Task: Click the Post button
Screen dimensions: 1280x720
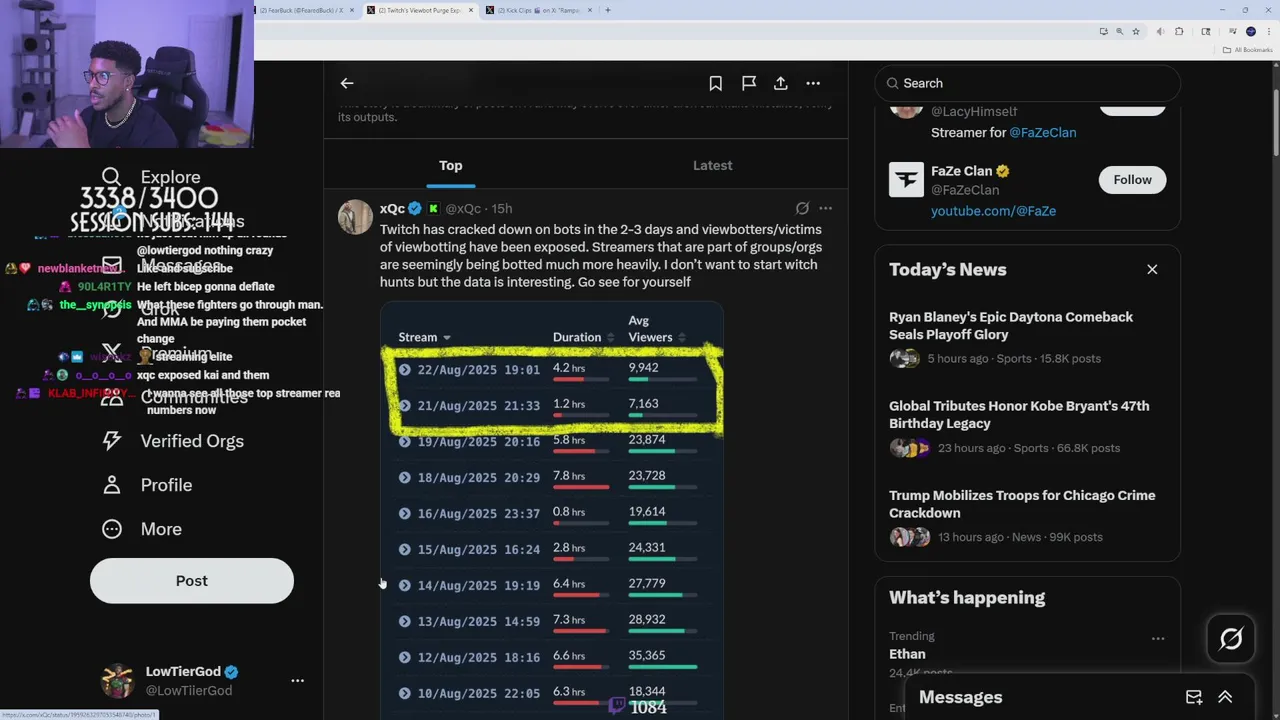Action: click(x=192, y=581)
